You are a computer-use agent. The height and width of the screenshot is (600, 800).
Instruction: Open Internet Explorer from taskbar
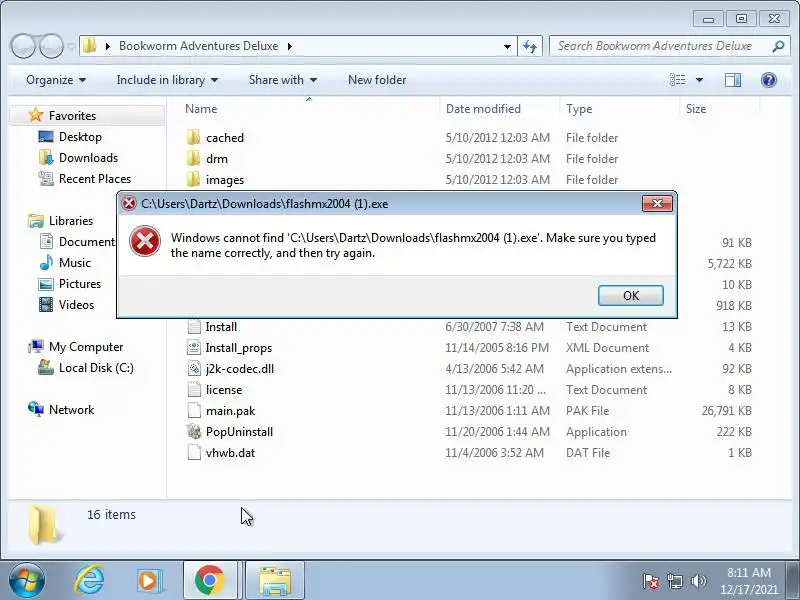click(89, 581)
